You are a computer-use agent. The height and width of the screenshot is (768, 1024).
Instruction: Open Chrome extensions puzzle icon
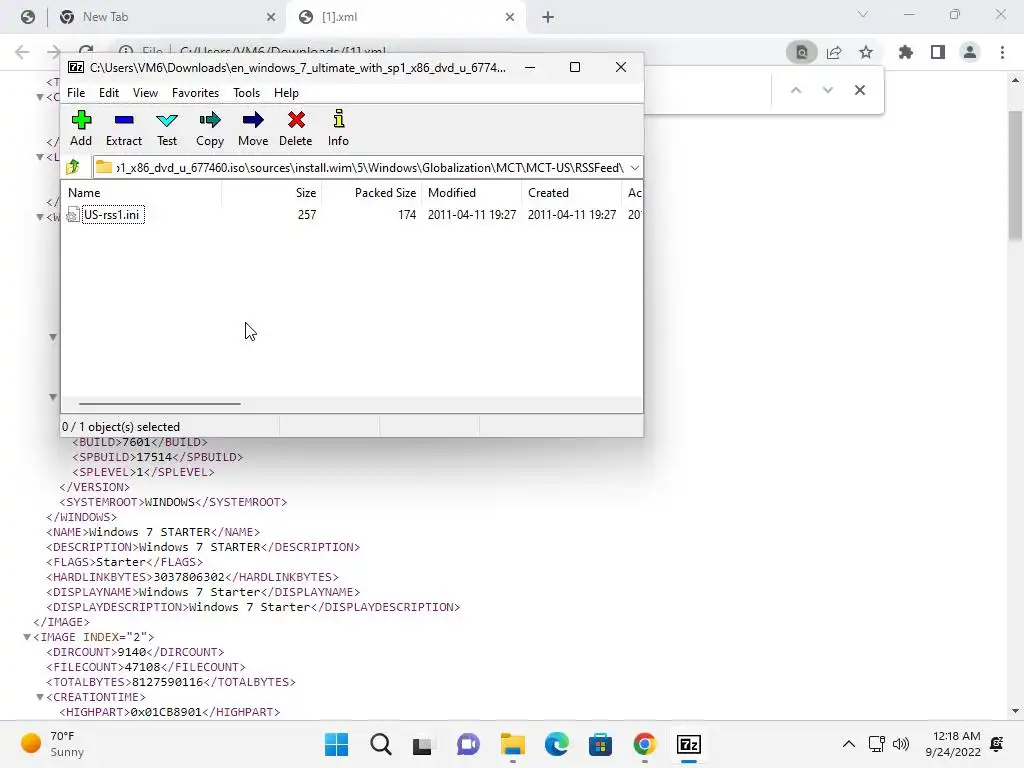pyautogui.click(x=906, y=52)
